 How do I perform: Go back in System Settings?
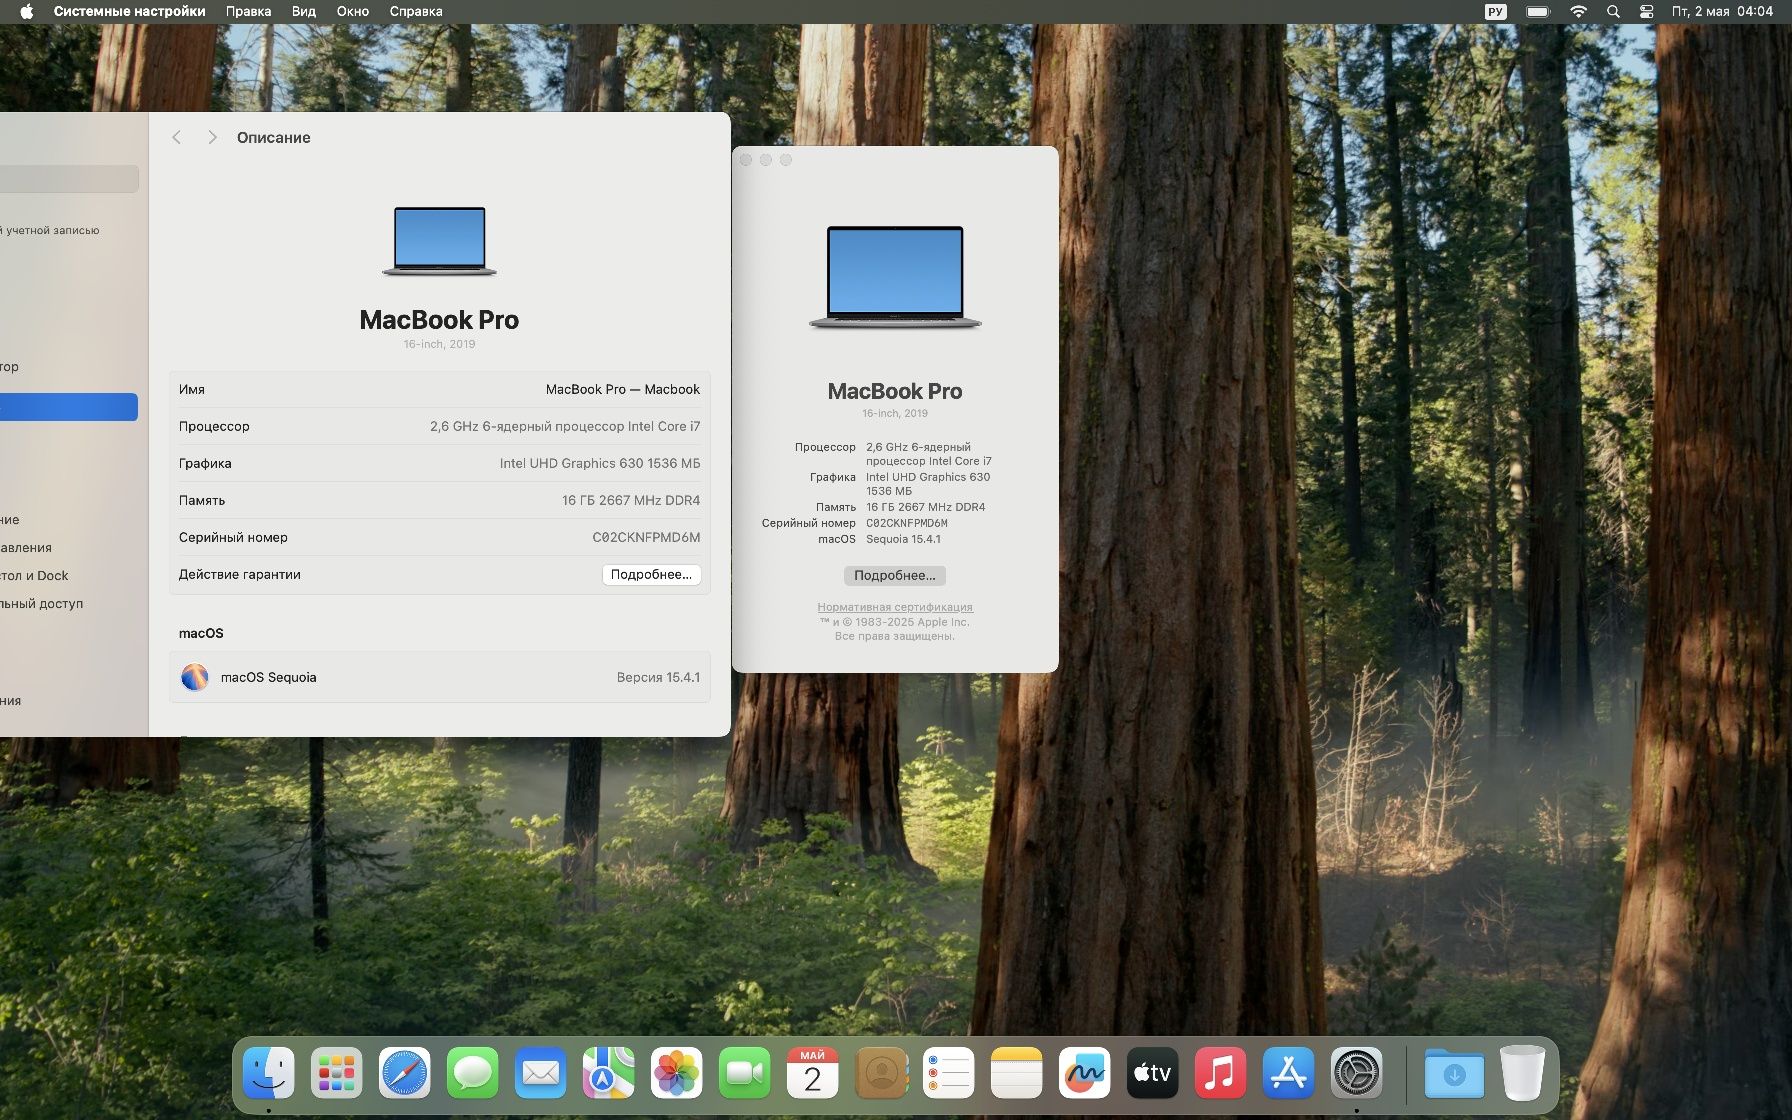[x=176, y=137]
